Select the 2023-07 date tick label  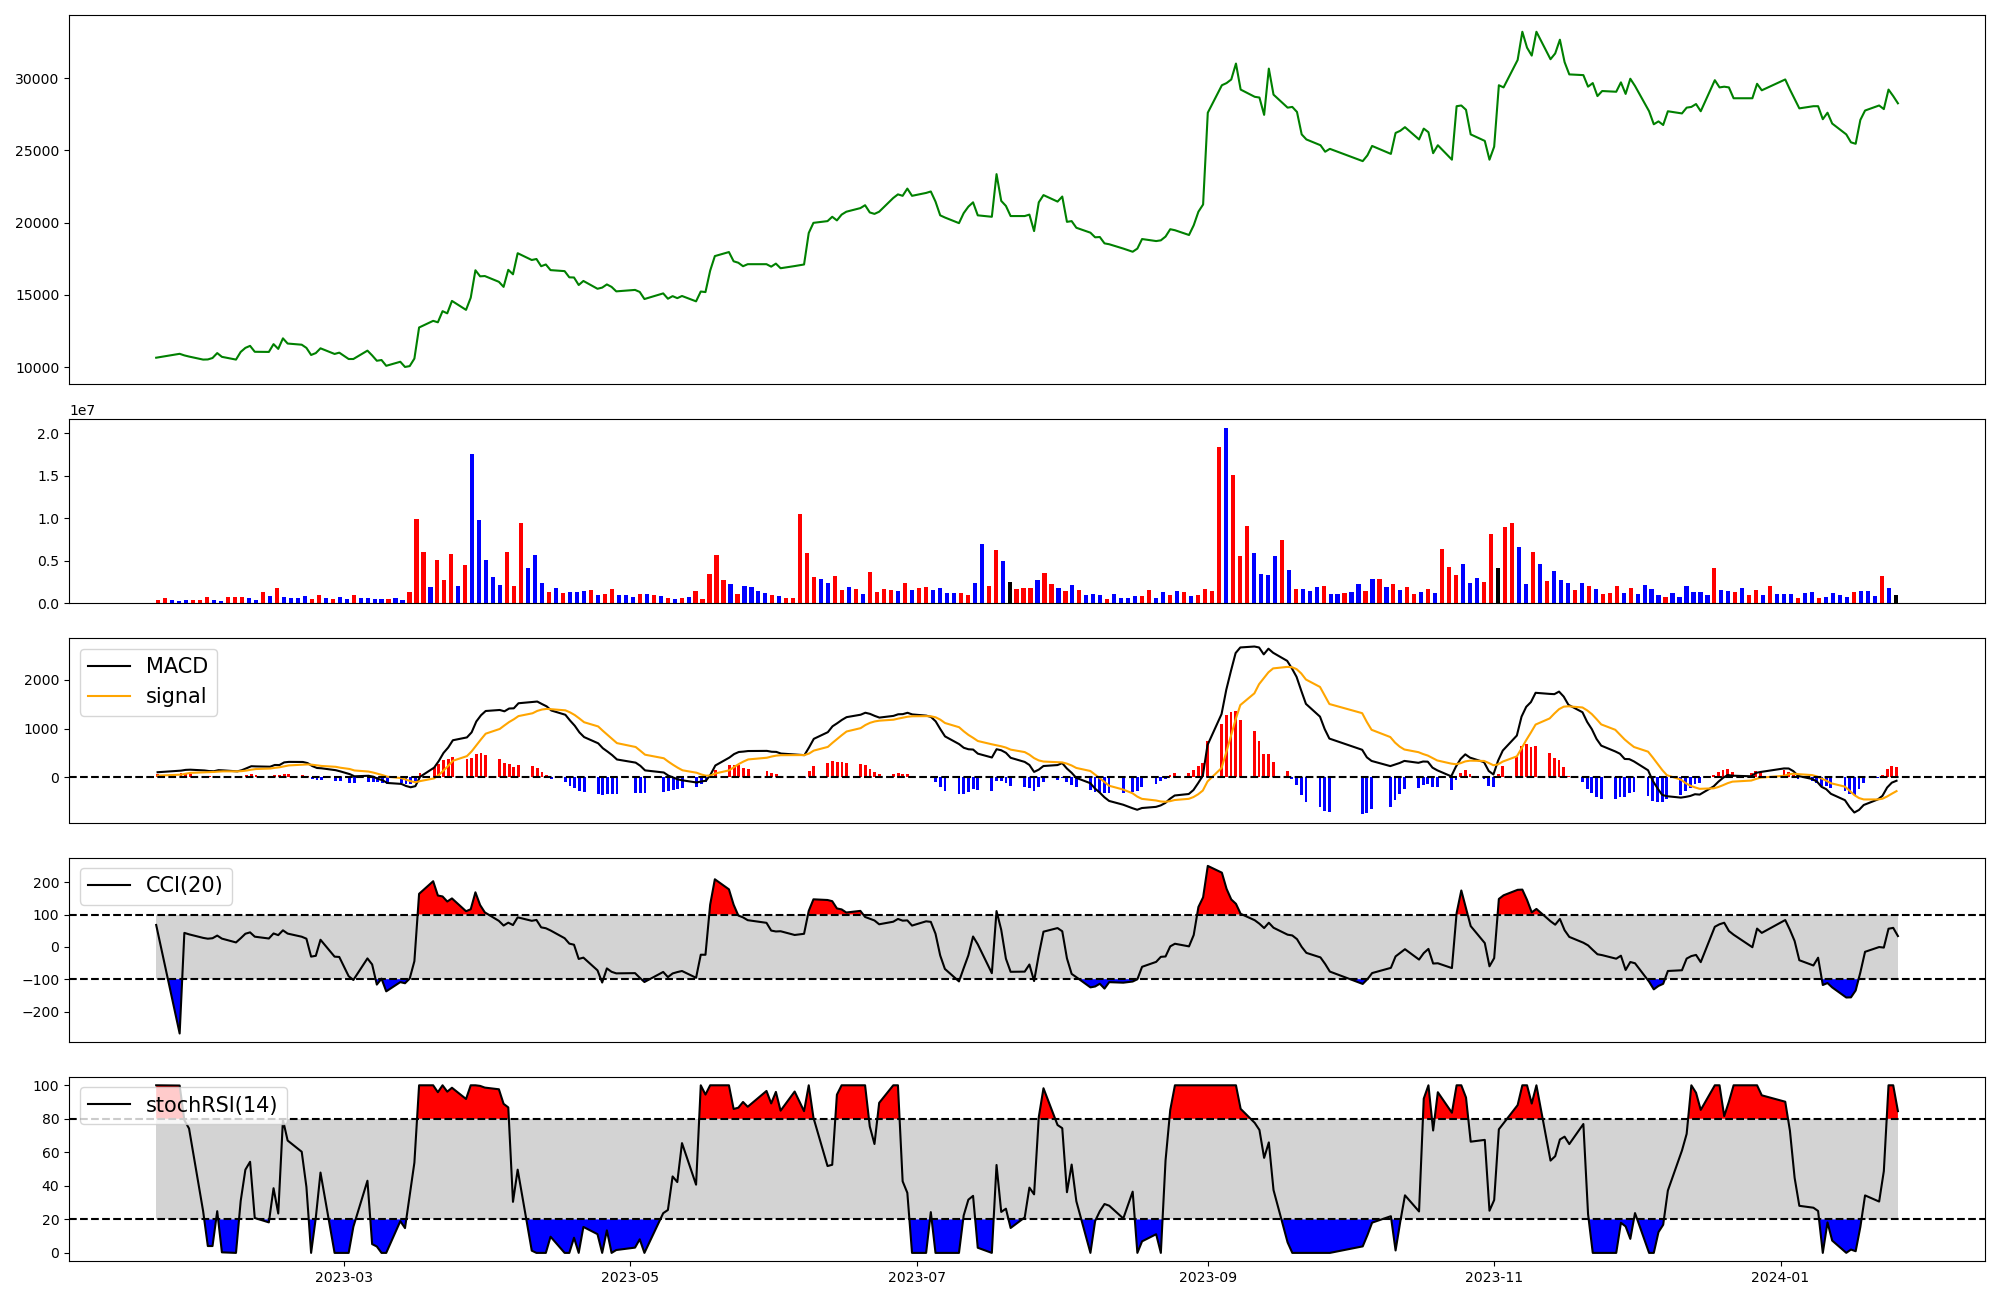pyautogui.click(x=917, y=1277)
